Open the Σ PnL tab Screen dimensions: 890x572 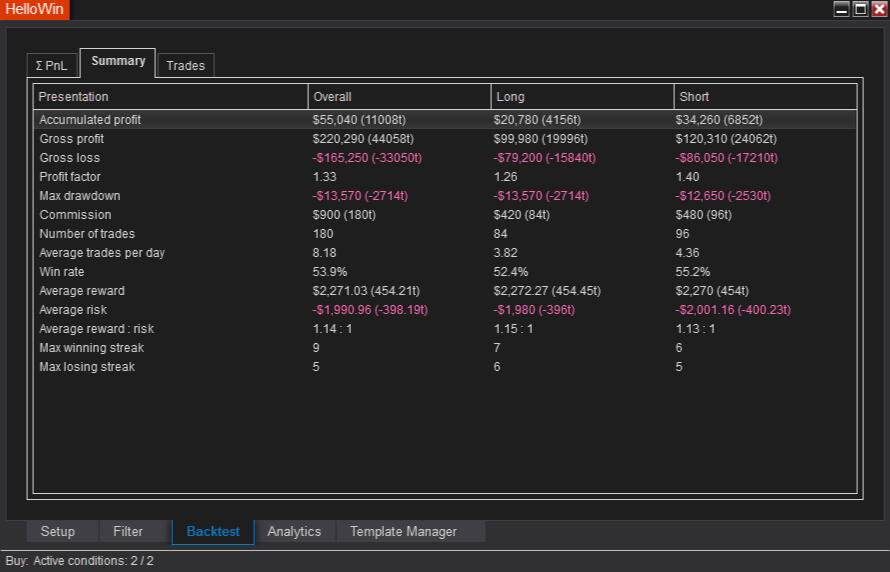tap(52, 65)
